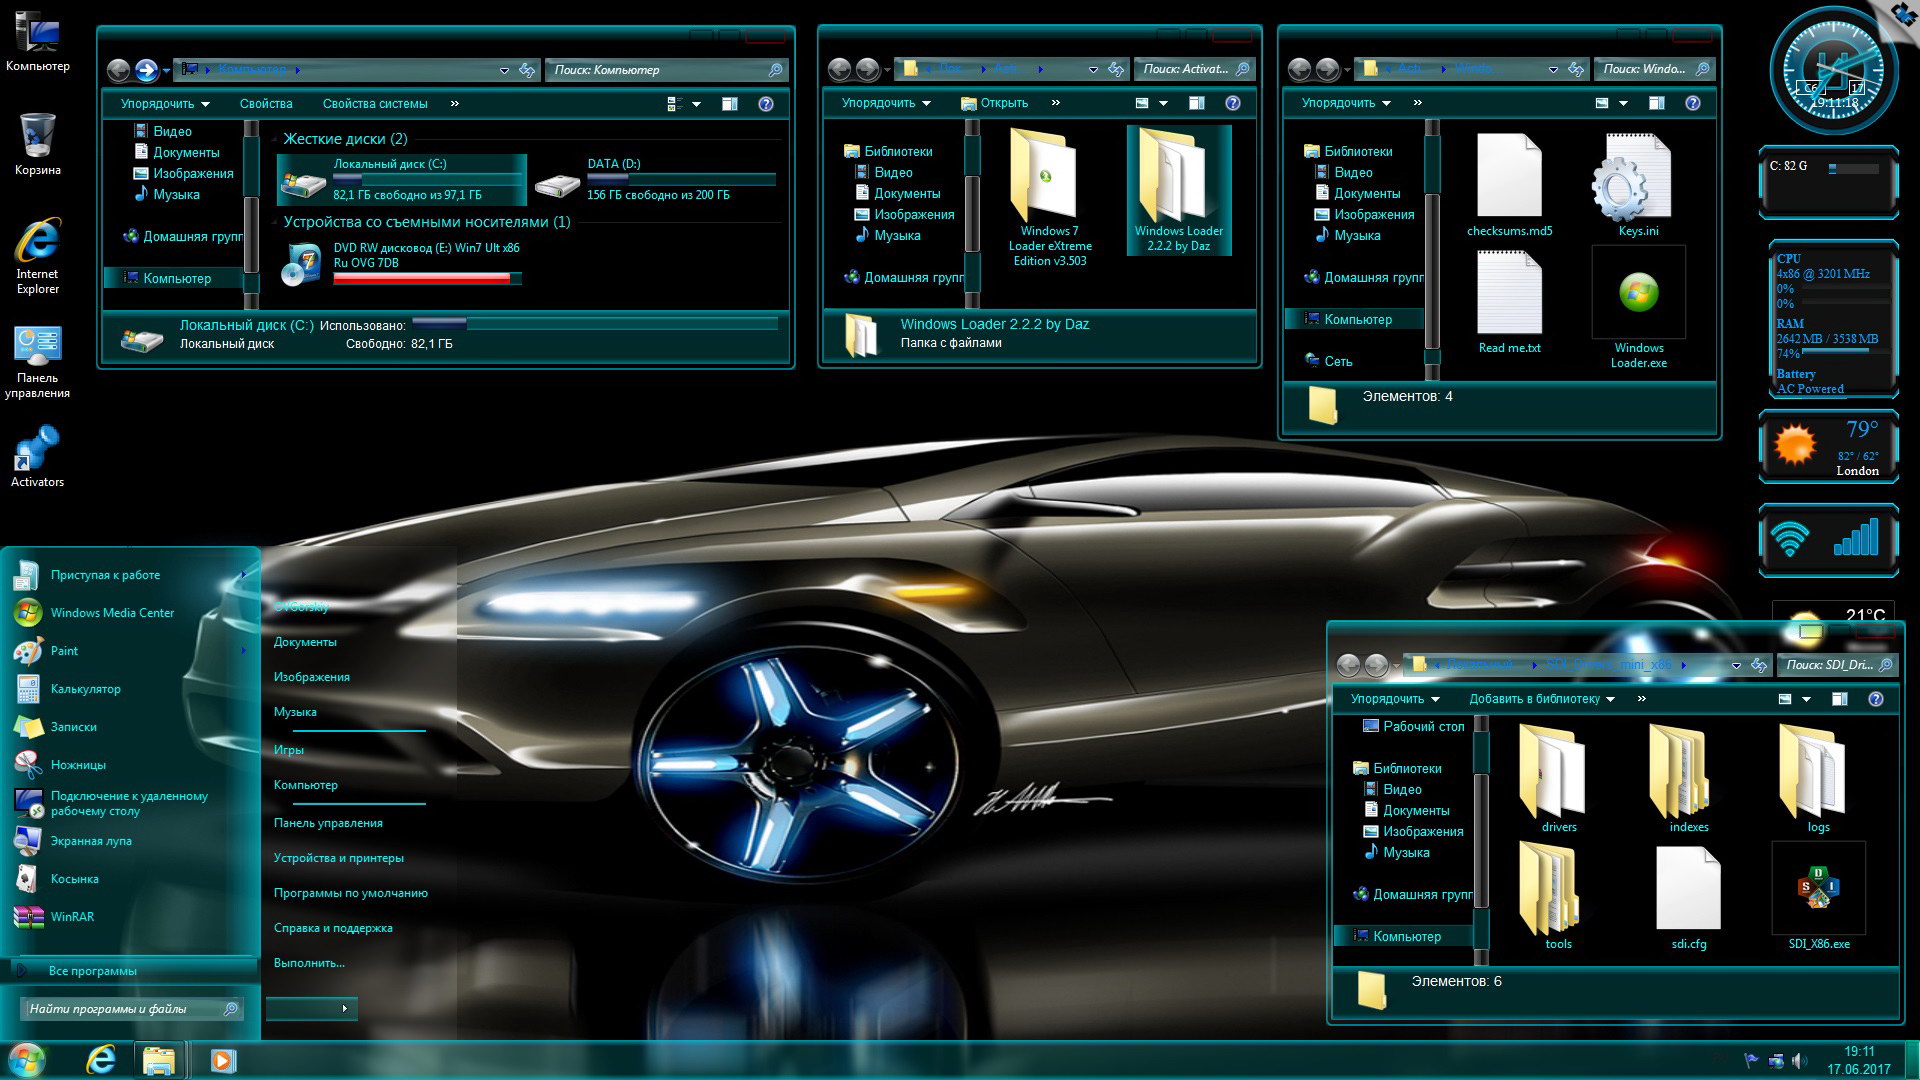This screenshot has width=1920, height=1080.
Task: Select Локальный диск (C:) drive
Action: (x=402, y=179)
